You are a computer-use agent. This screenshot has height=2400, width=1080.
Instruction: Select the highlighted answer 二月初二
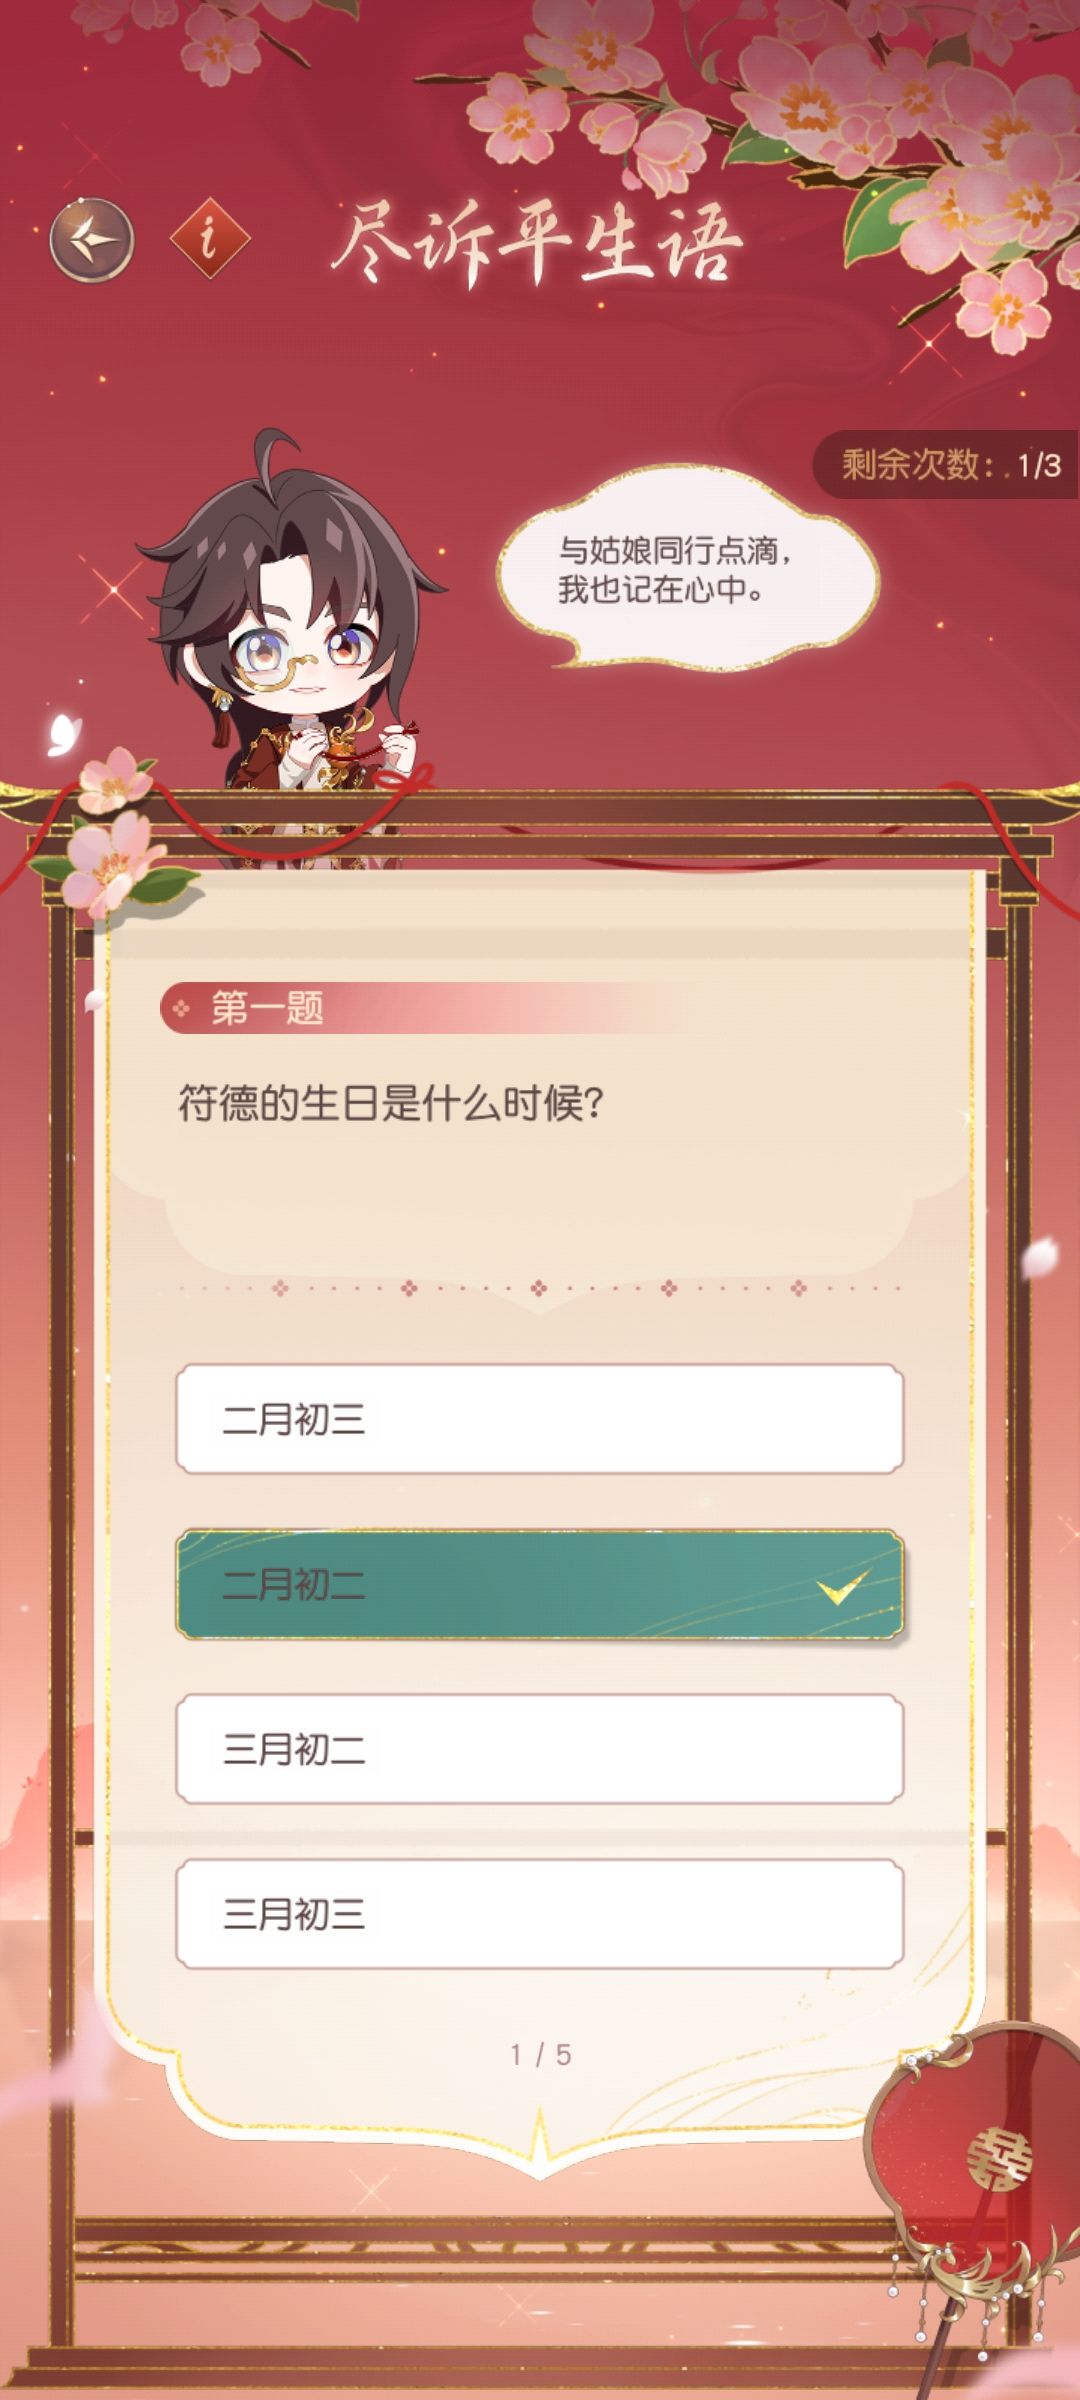tap(540, 1584)
